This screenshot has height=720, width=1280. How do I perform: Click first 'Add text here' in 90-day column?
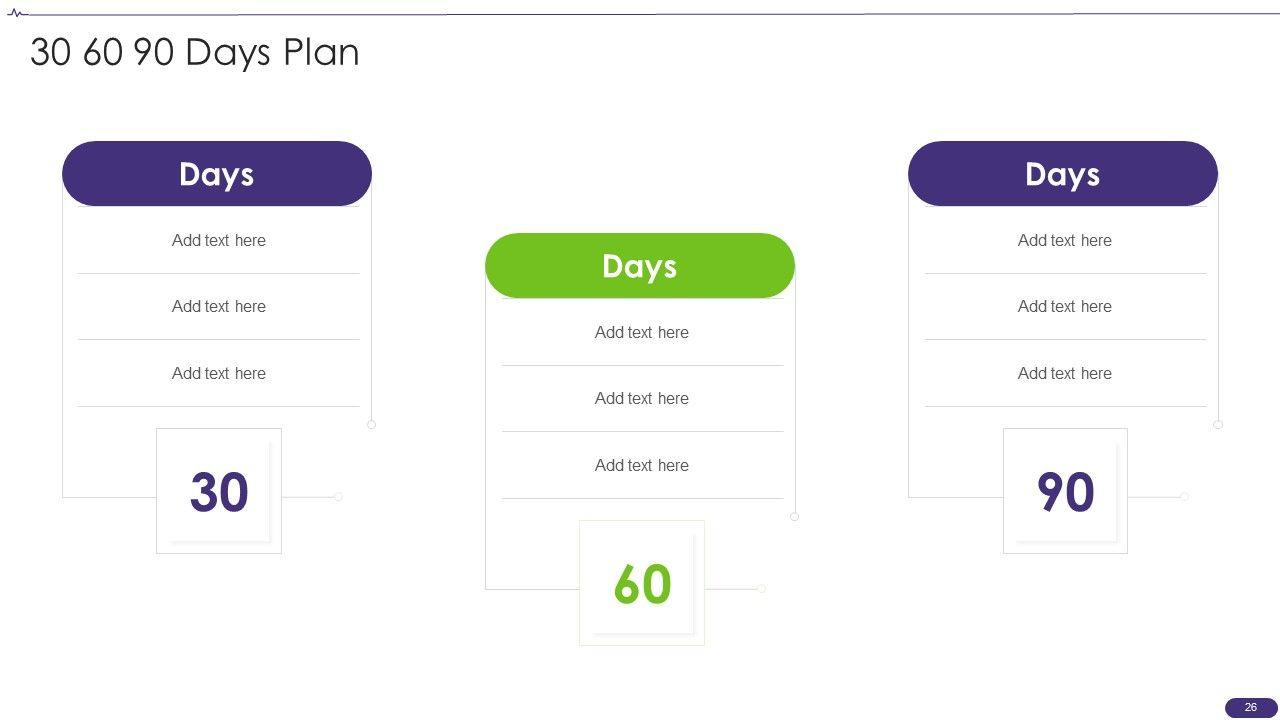[1065, 240]
